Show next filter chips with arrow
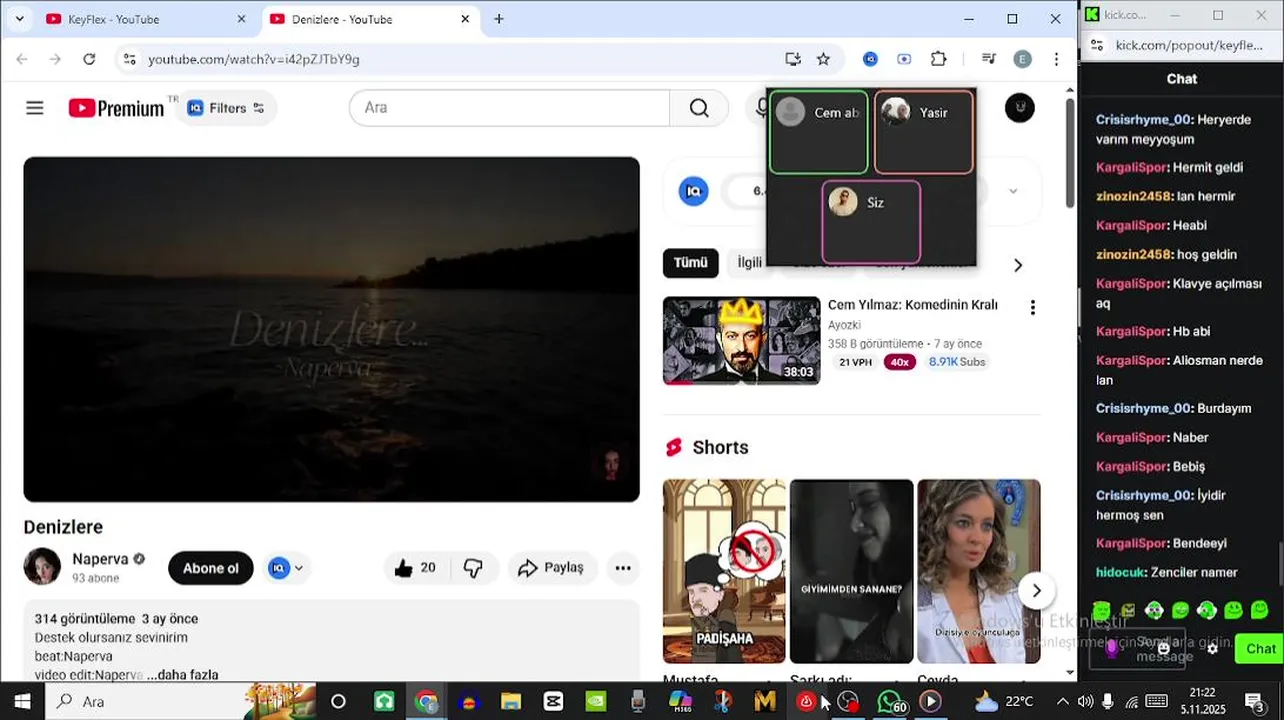Image resolution: width=1284 pixels, height=720 pixels. point(1018,265)
